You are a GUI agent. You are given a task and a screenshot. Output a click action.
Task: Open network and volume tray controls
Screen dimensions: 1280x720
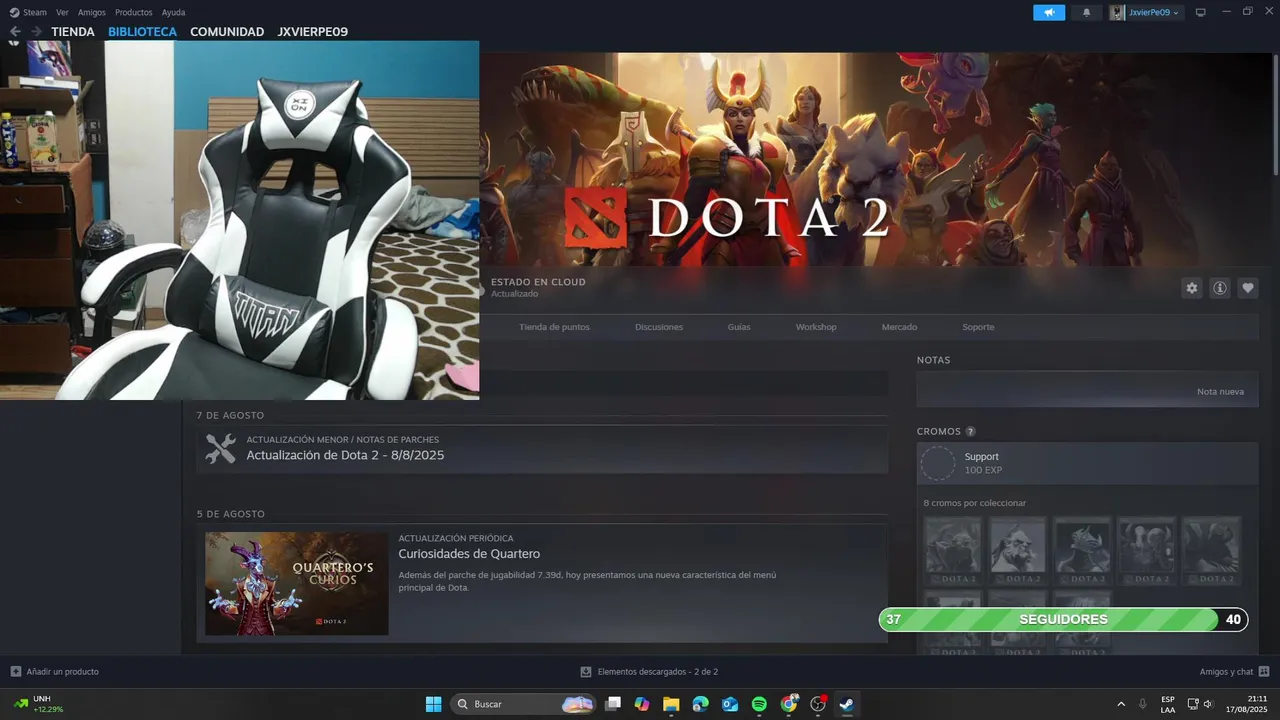coord(1200,704)
